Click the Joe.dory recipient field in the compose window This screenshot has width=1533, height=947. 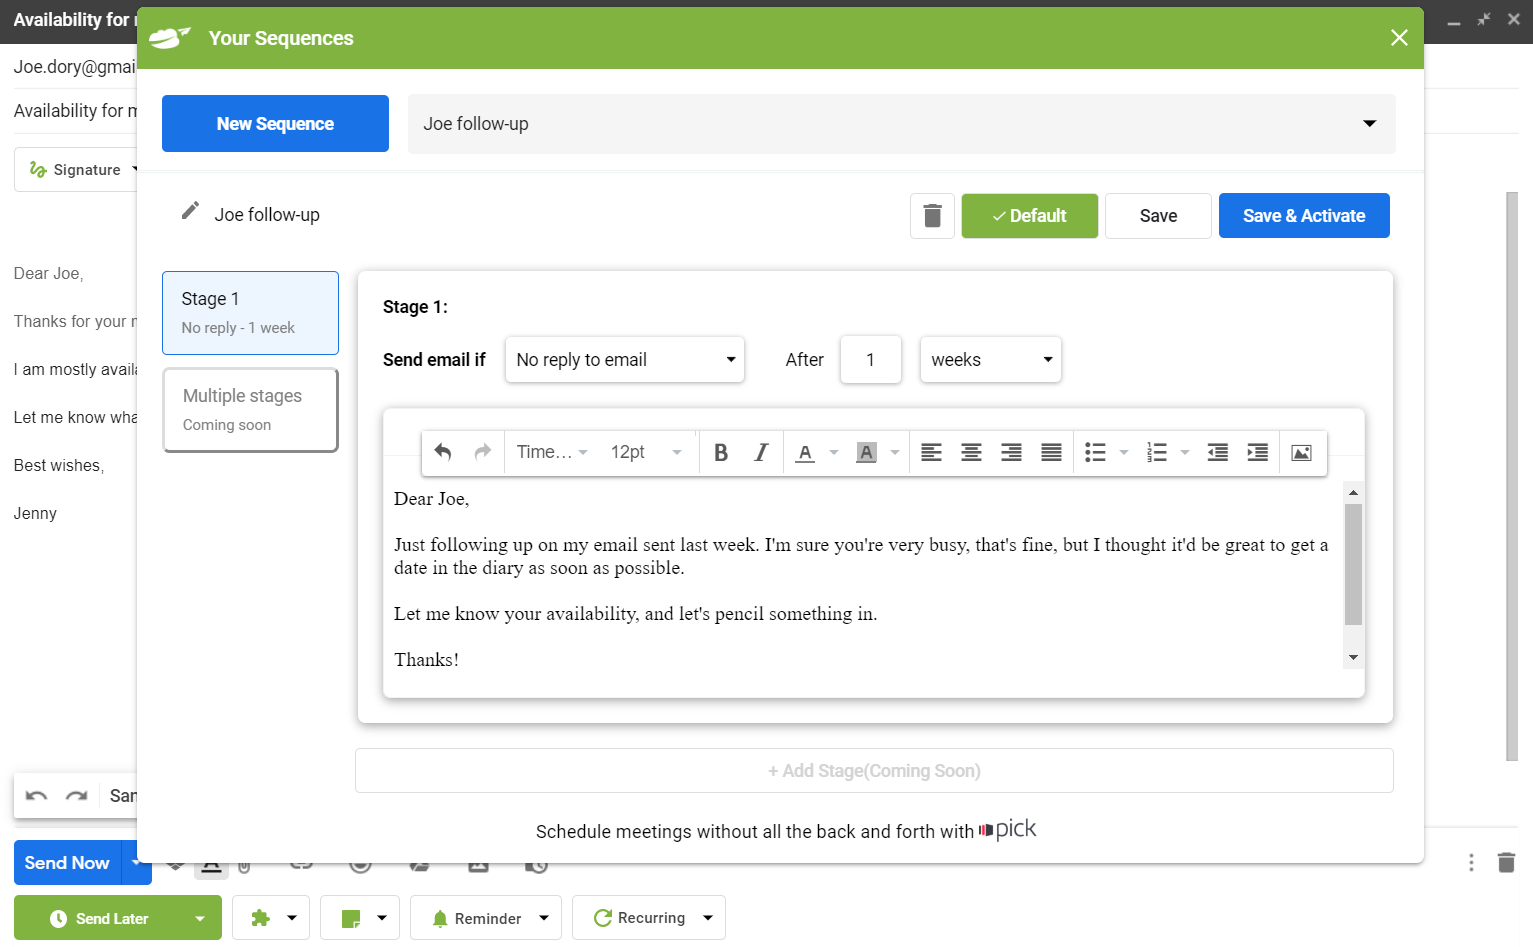75,67
